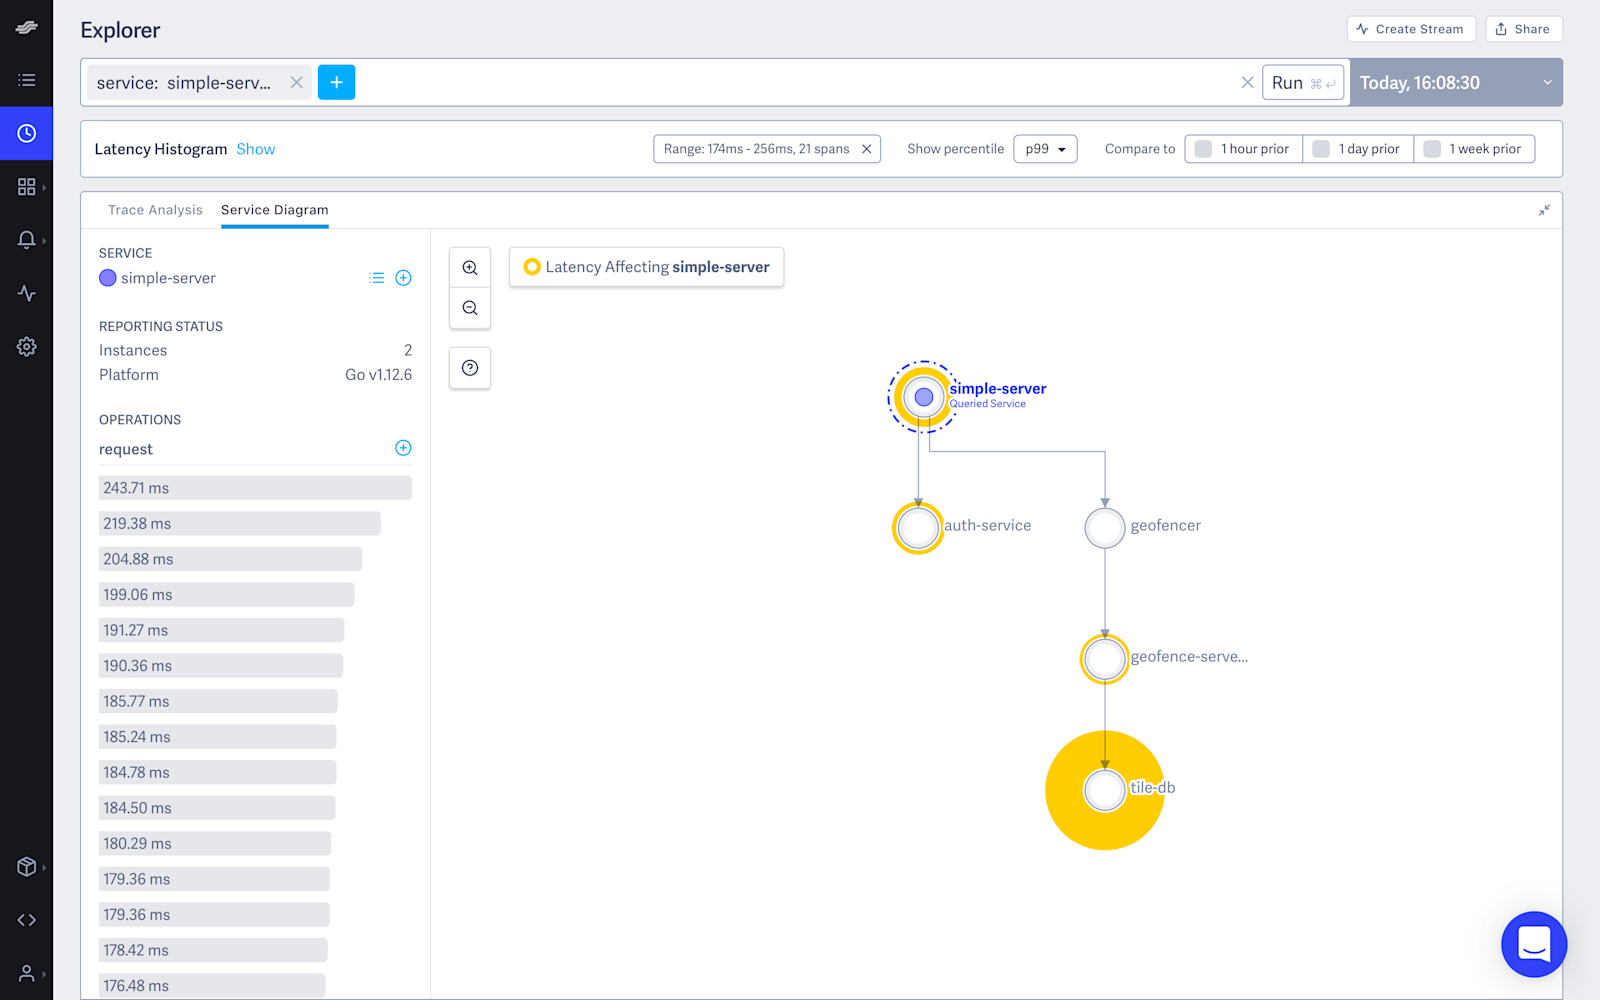Open the user account sidebar icon

(x=27, y=973)
